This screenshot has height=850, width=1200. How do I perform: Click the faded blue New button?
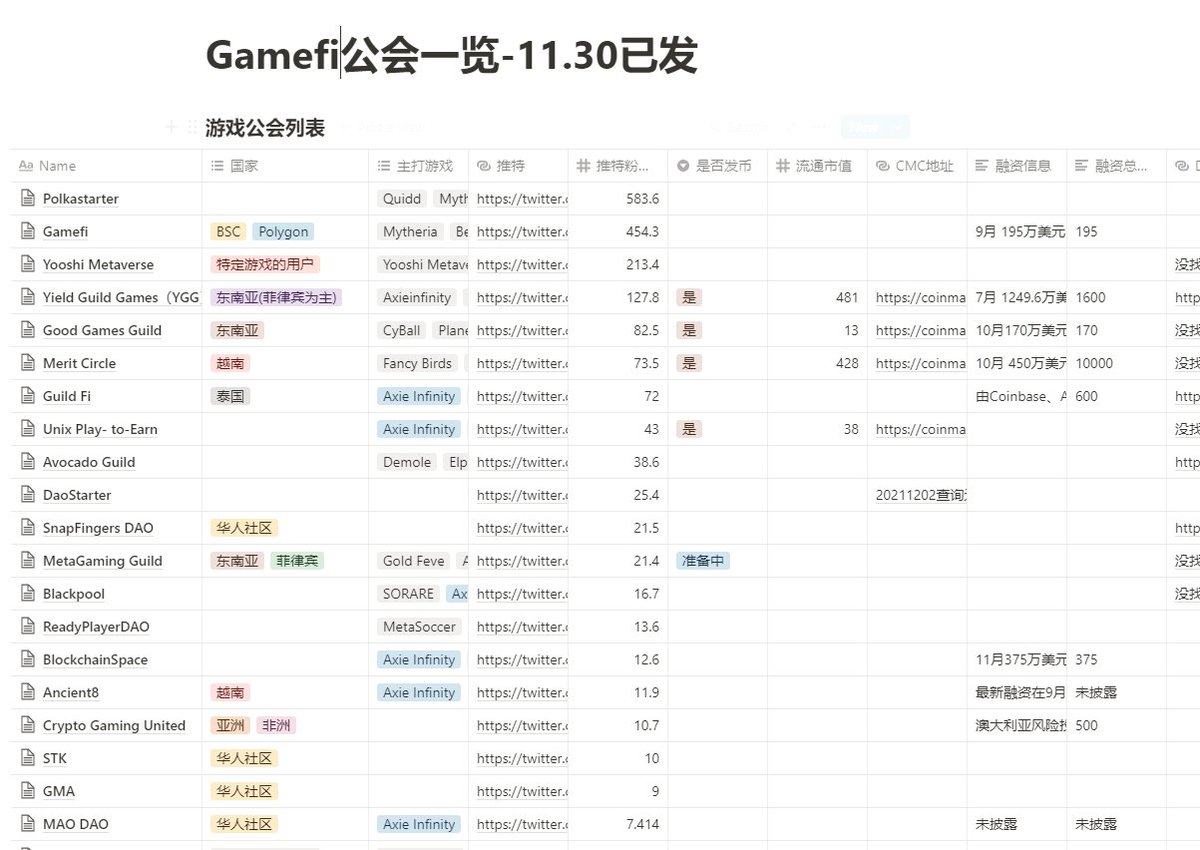(x=876, y=127)
